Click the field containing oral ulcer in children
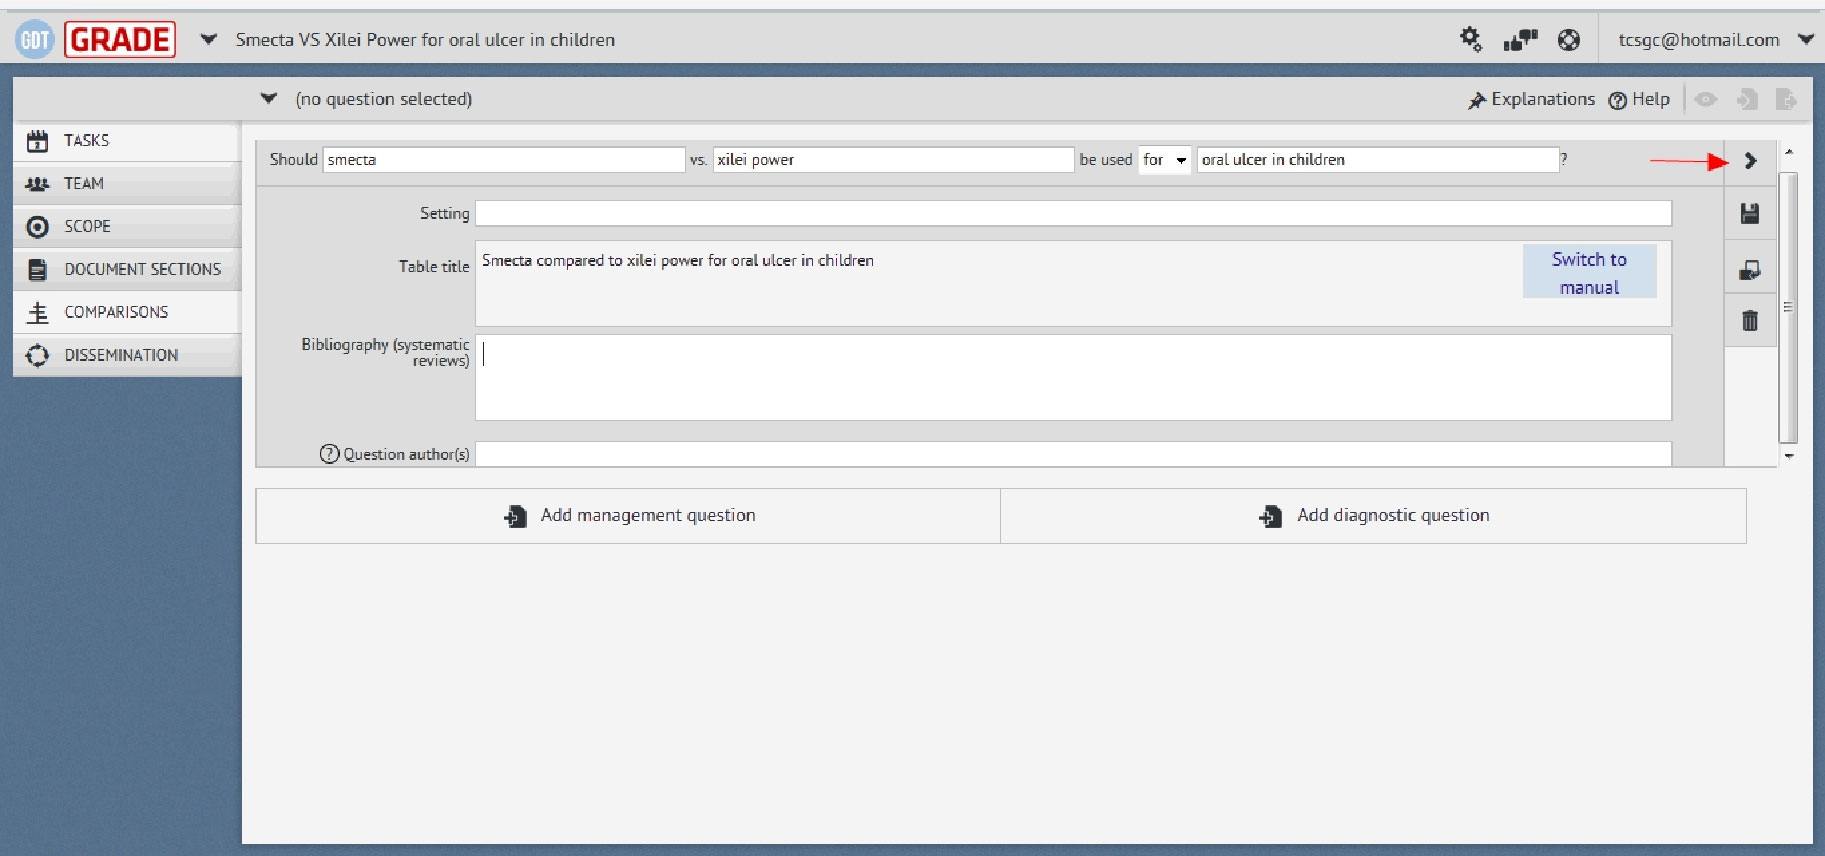This screenshot has height=856, width=1825. (1378, 160)
